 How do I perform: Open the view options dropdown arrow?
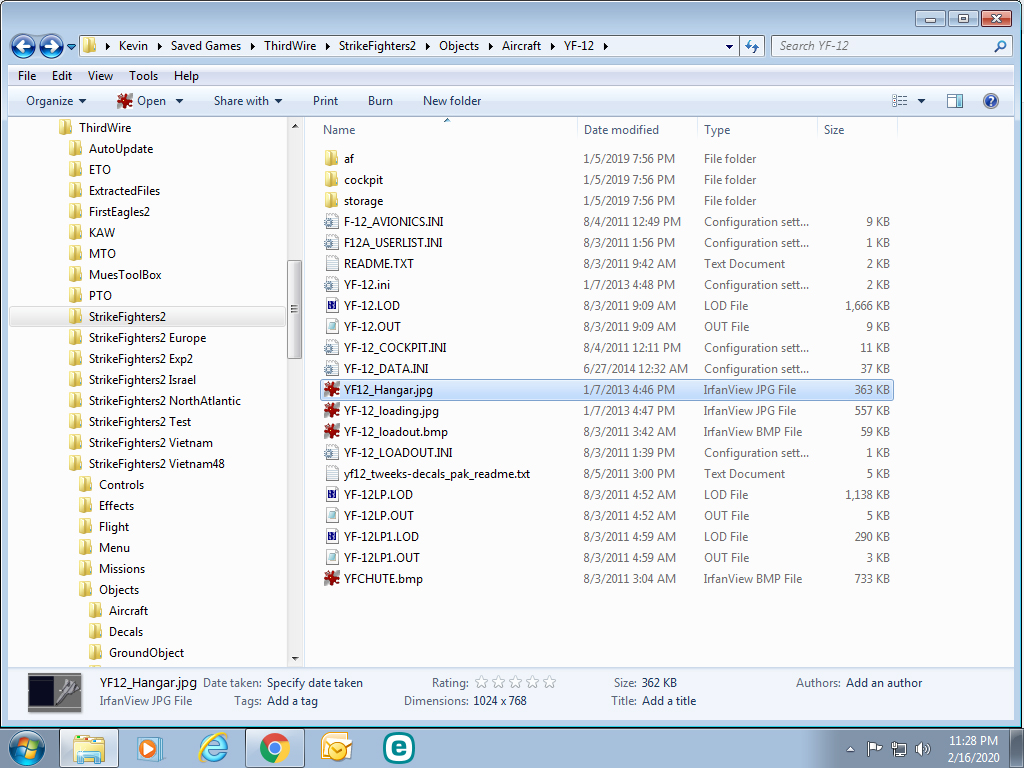pos(921,101)
